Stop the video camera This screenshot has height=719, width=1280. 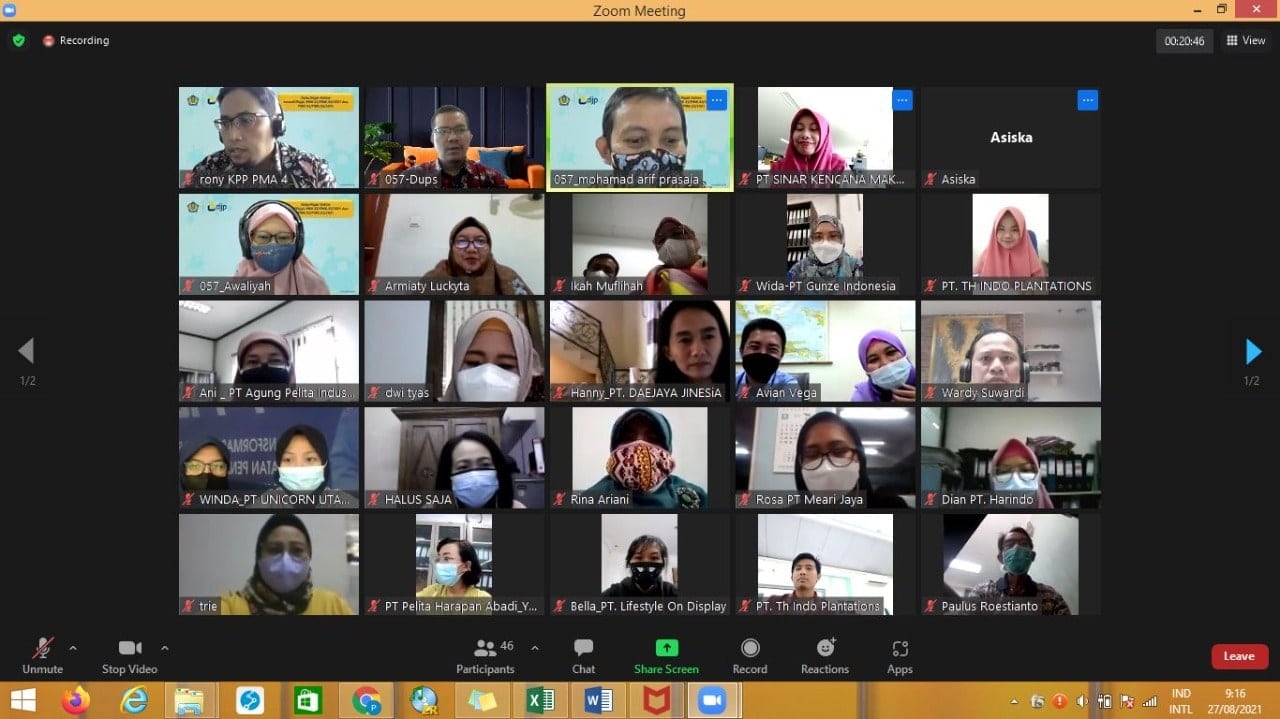pos(129,655)
